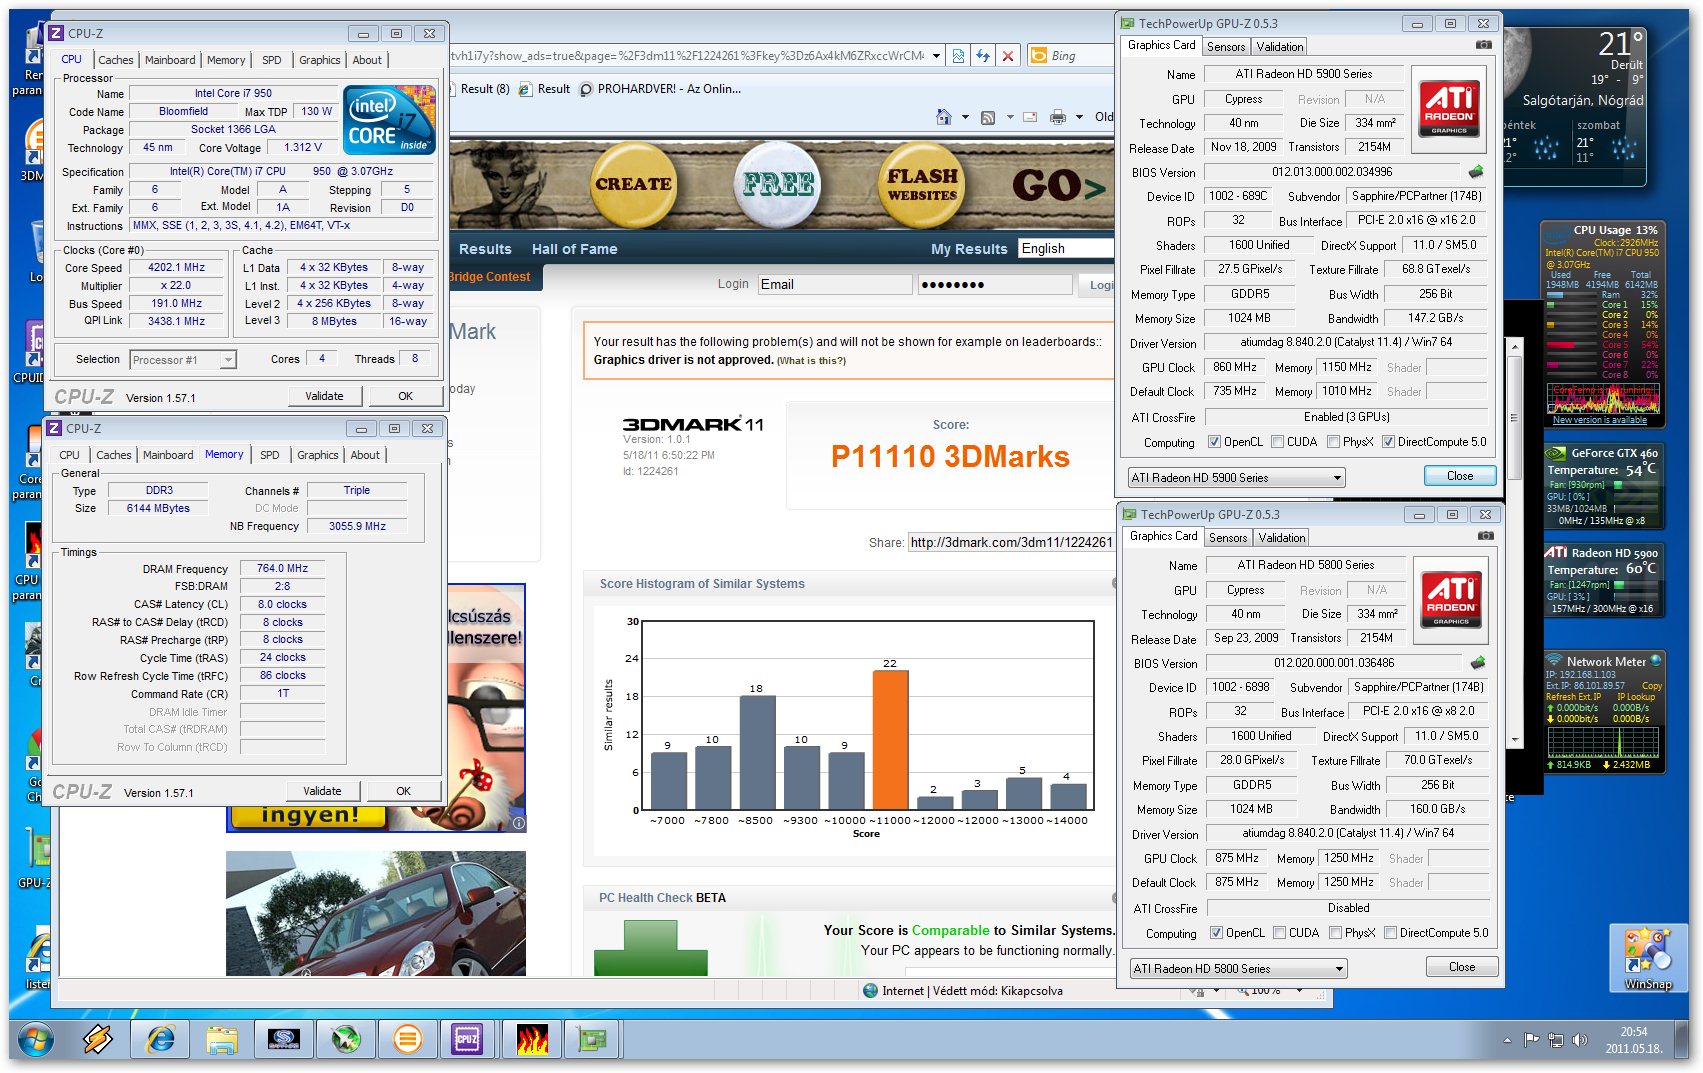Click the Email login field

tap(834, 285)
